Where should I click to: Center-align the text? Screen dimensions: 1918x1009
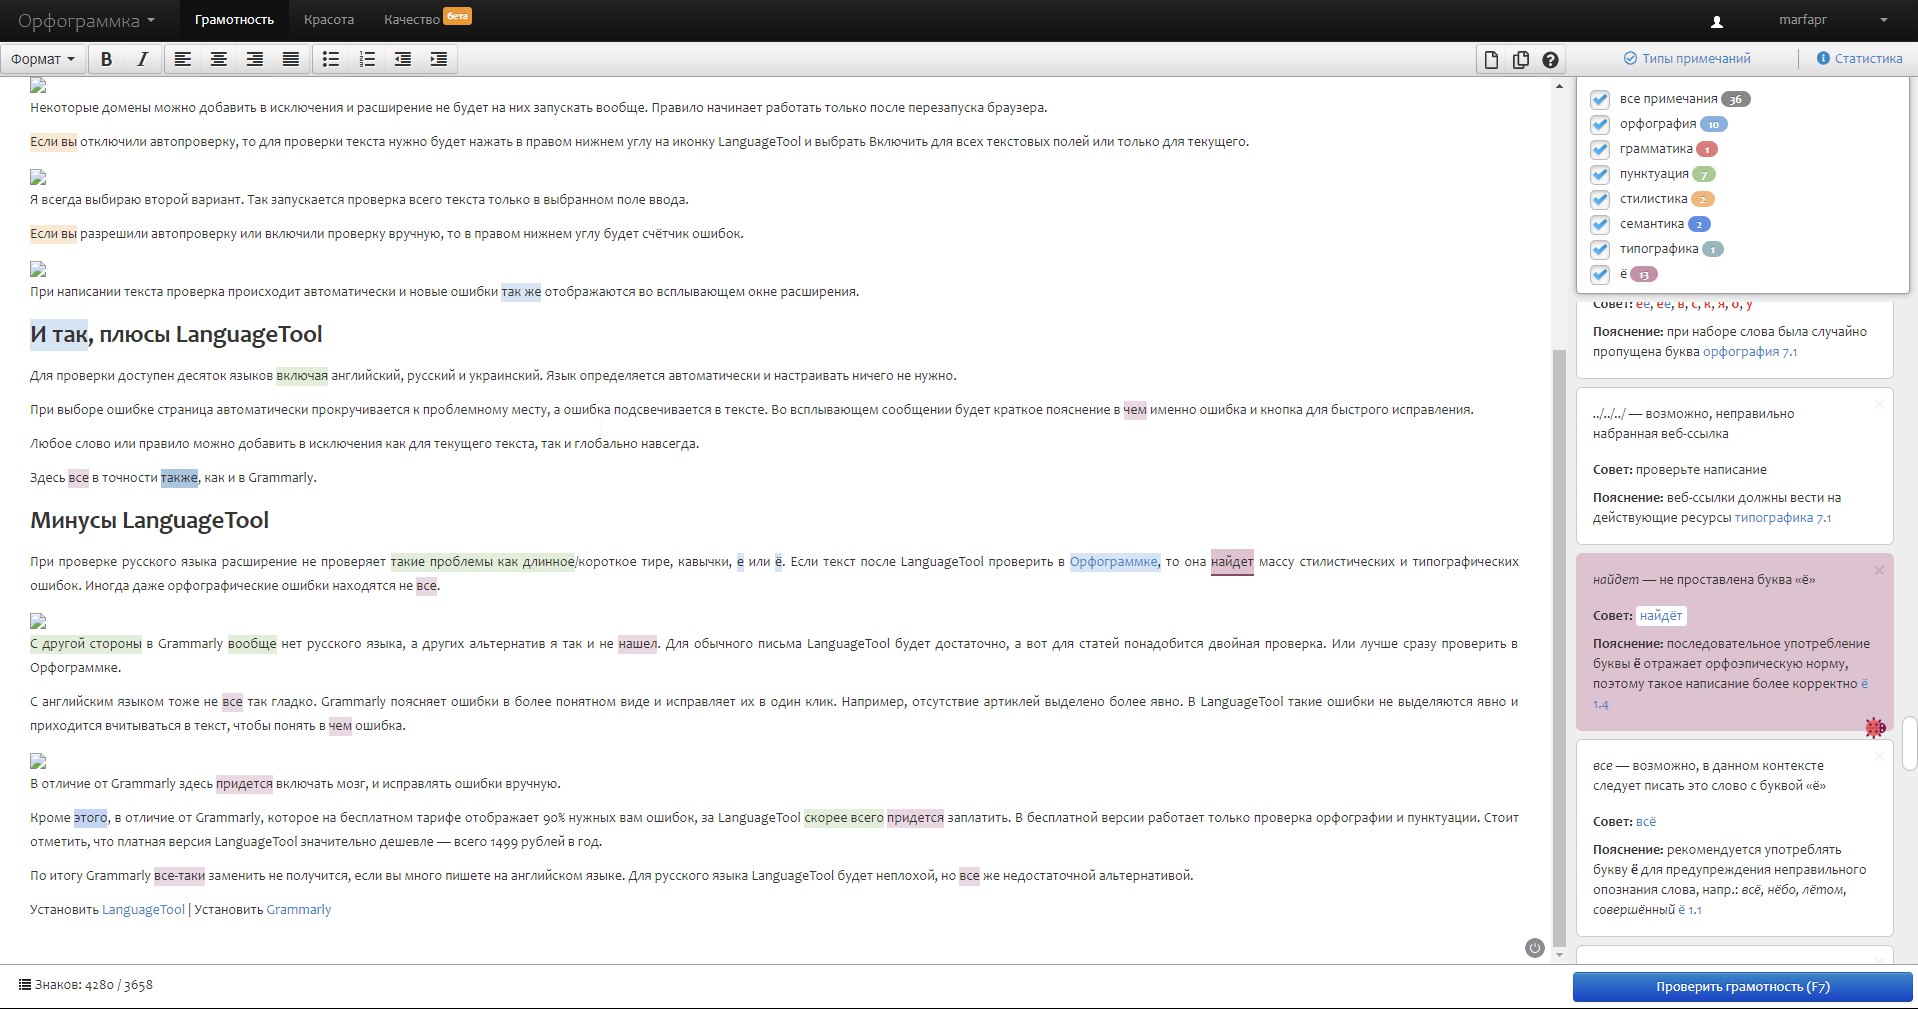[x=219, y=59]
